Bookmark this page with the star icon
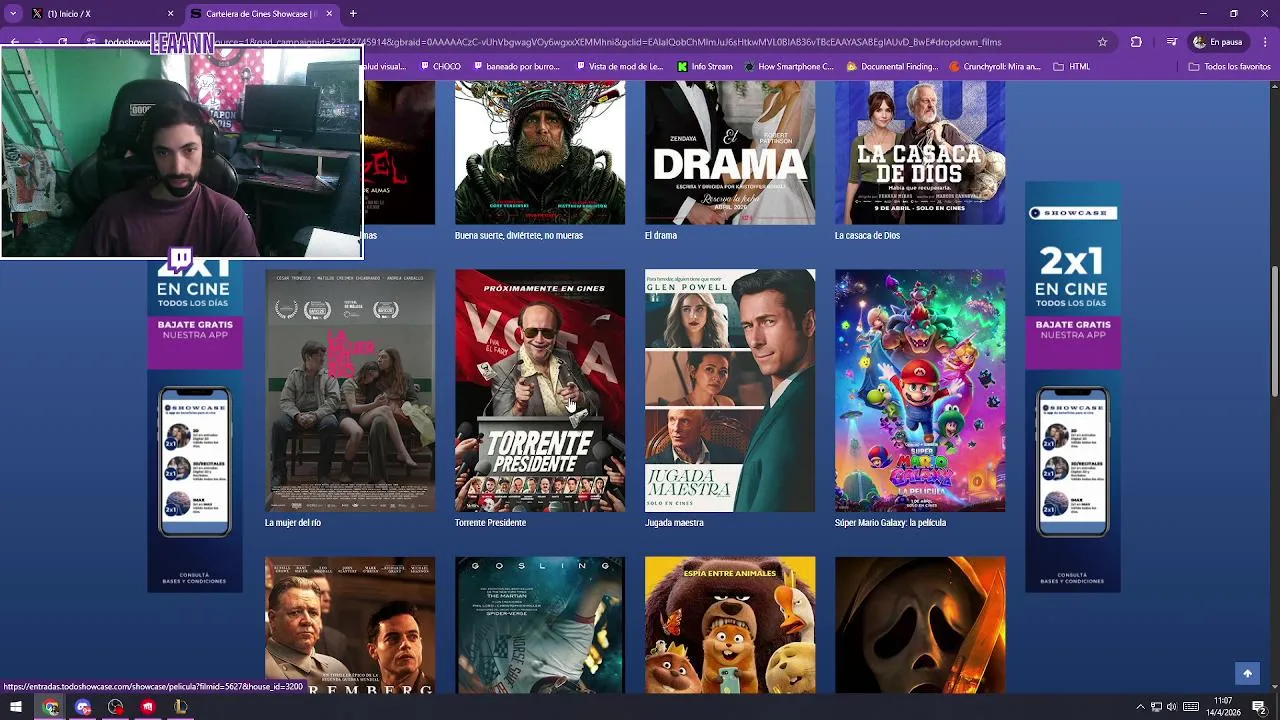 click(1103, 42)
